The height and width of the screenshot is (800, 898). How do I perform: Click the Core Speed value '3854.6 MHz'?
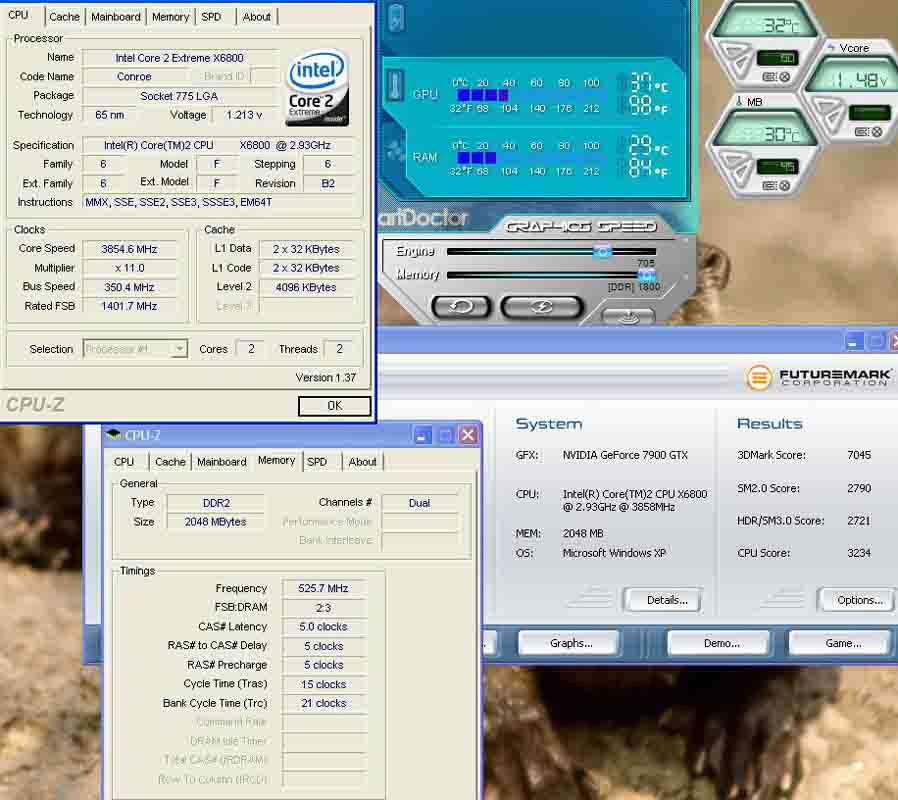coord(129,249)
